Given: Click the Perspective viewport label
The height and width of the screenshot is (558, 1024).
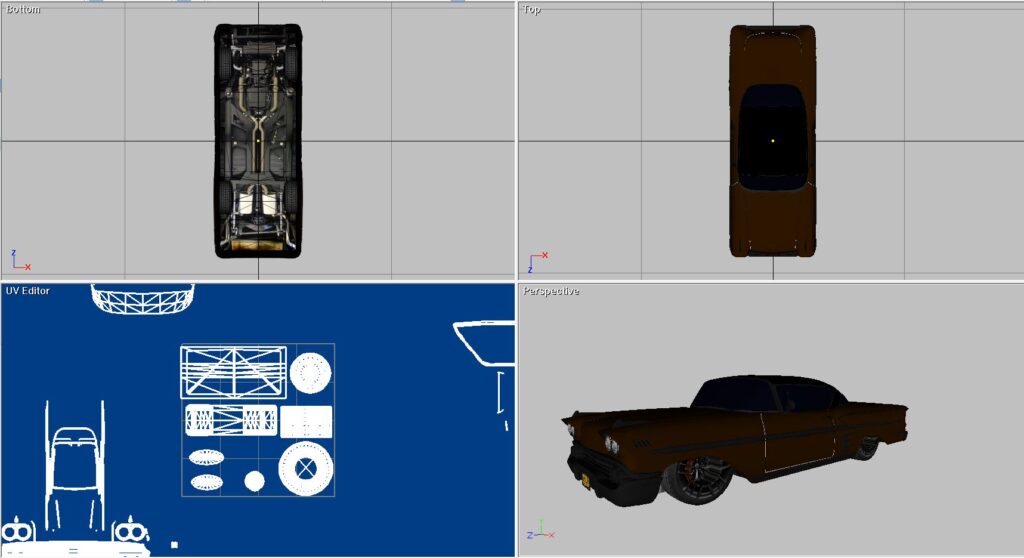Looking at the screenshot, I should [551, 291].
